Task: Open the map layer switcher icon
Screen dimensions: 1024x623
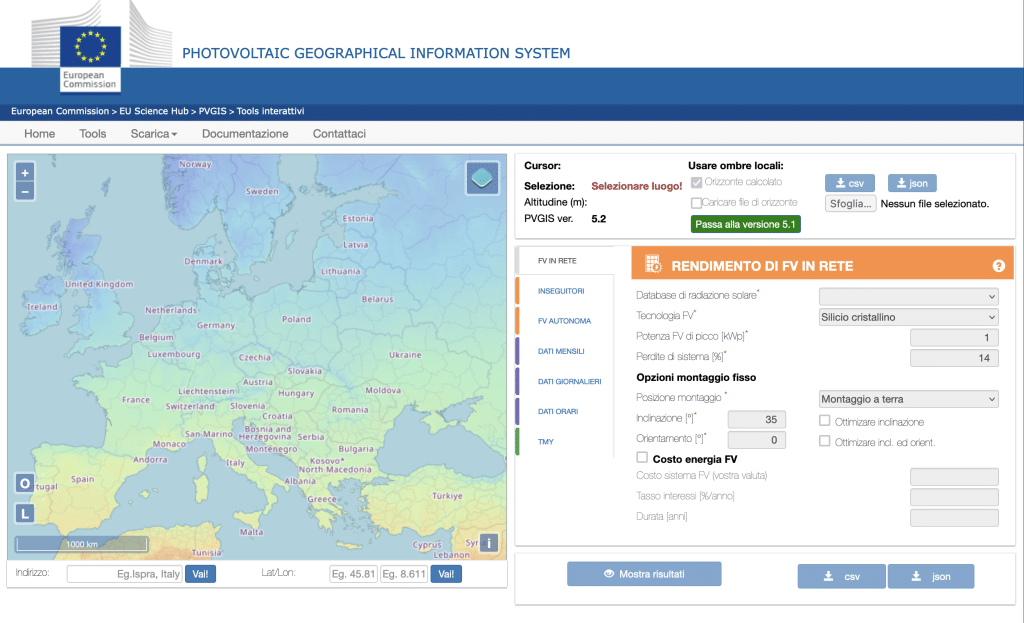Action: pos(483,178)
